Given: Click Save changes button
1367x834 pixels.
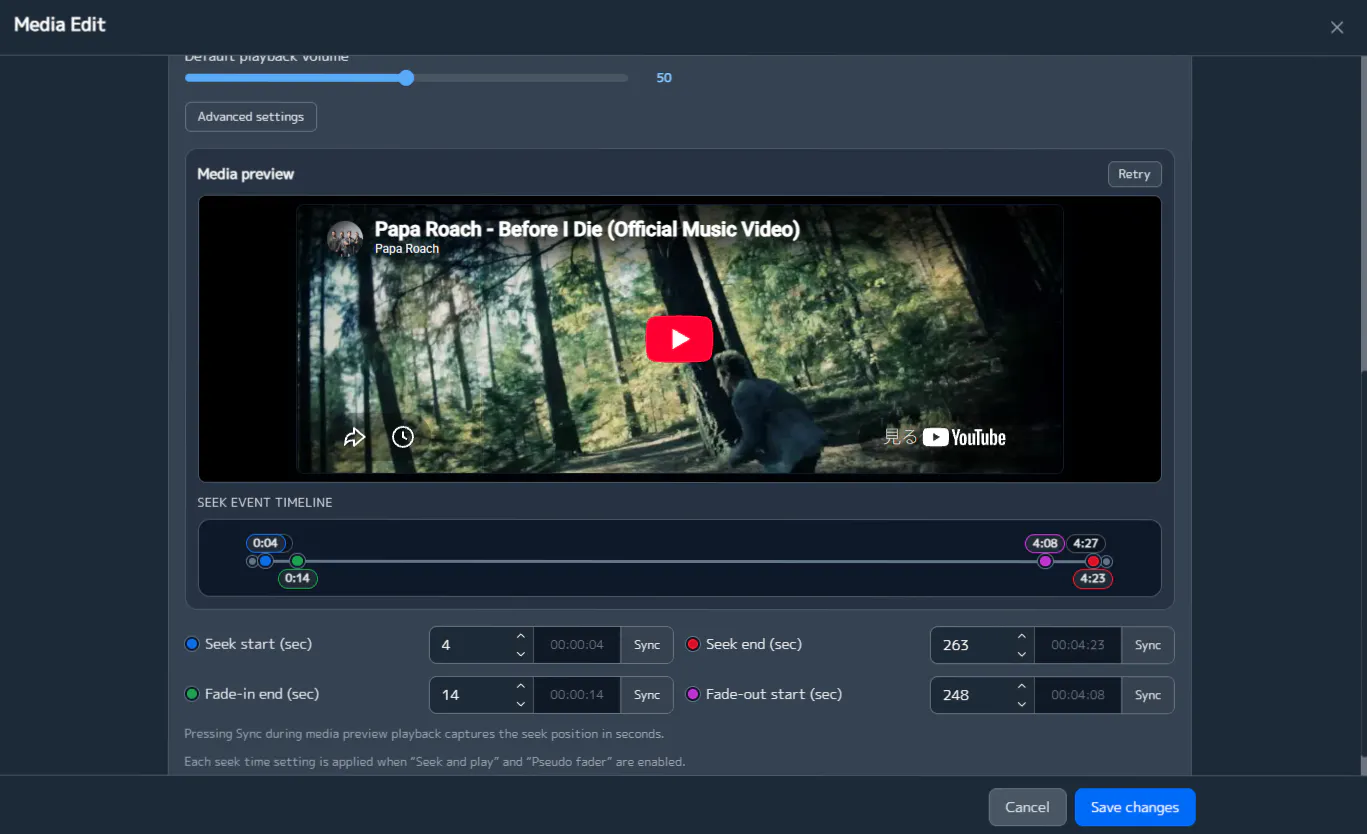Looking at the screenshot, I should click(1135, 807).
